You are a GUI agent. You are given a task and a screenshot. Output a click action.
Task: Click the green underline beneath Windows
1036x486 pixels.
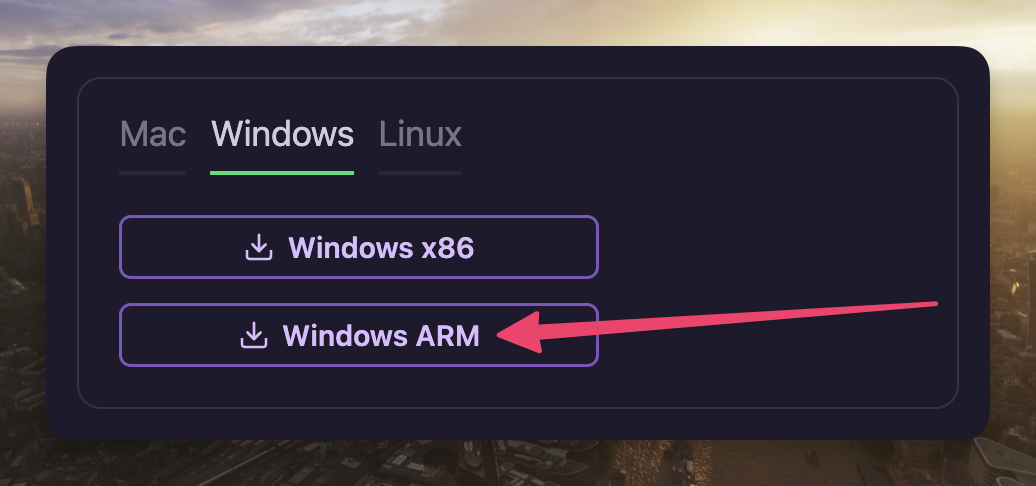282,173
